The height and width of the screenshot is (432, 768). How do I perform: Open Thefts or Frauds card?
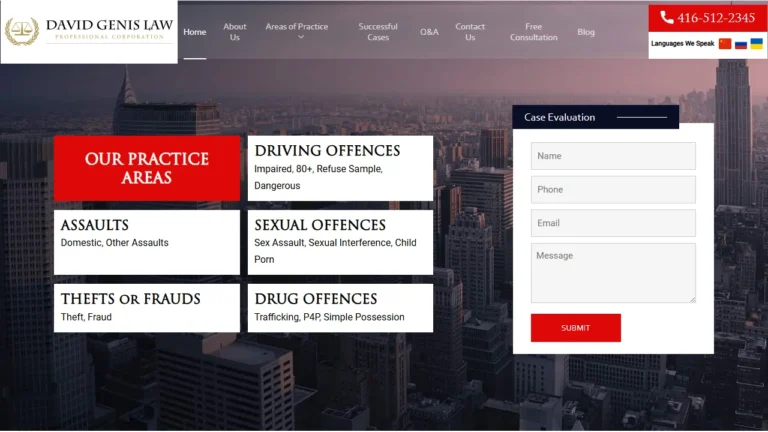pos(147,308)
